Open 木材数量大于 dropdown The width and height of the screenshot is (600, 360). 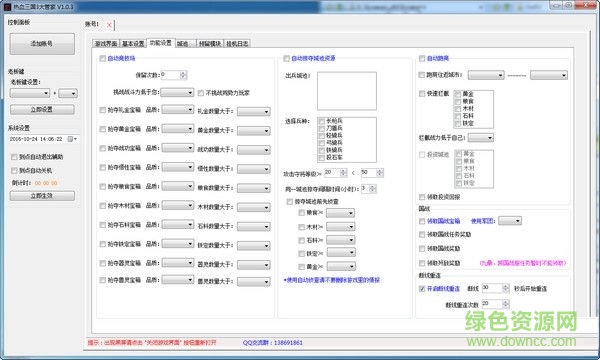[x=254, y=207]
